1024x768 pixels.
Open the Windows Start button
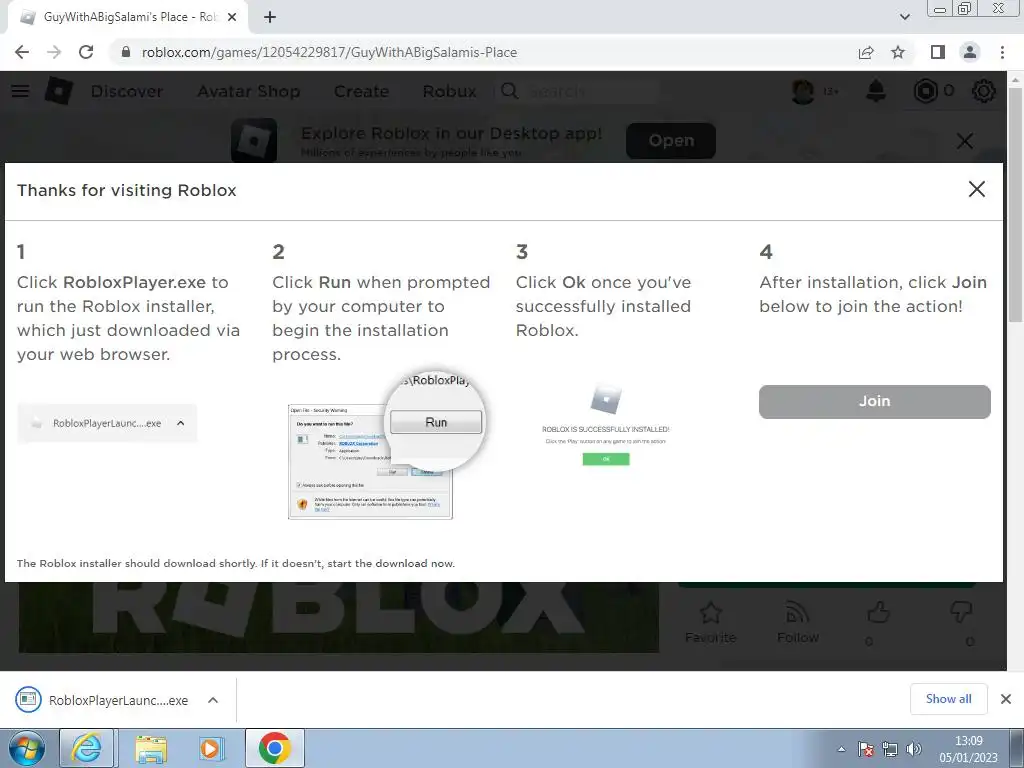coord(25,748)
